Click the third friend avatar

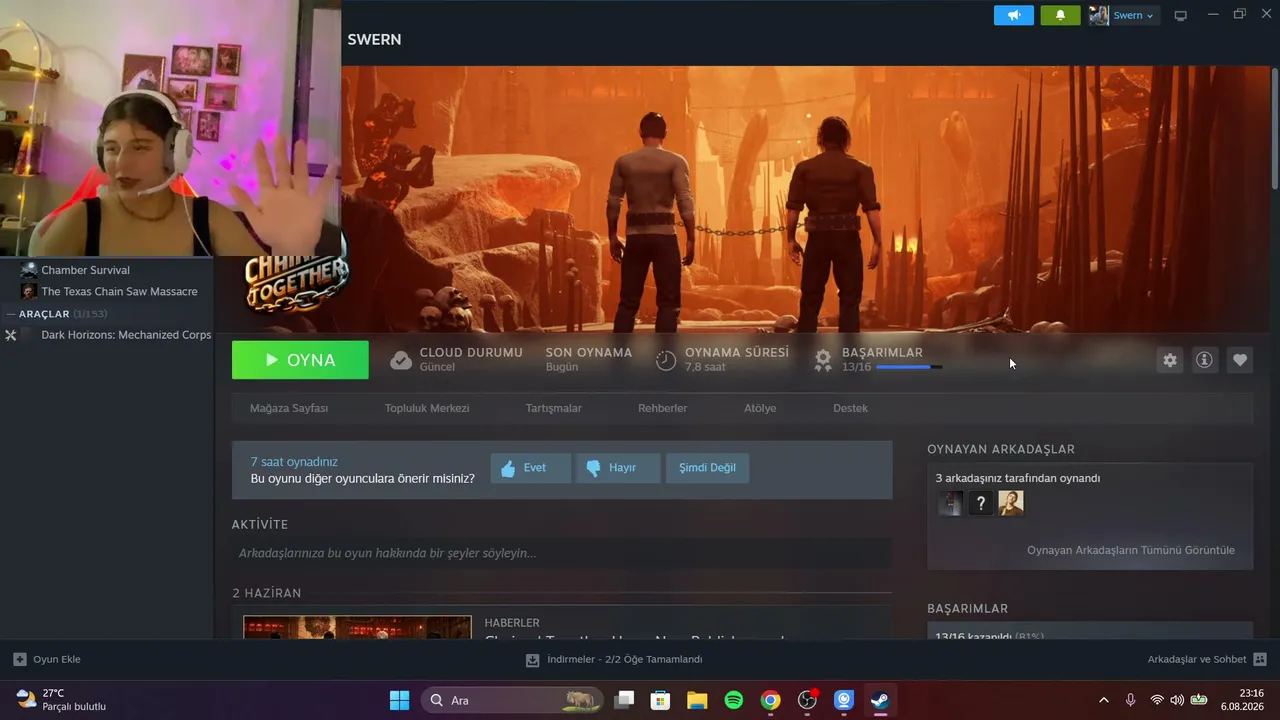coord(1011,503)
